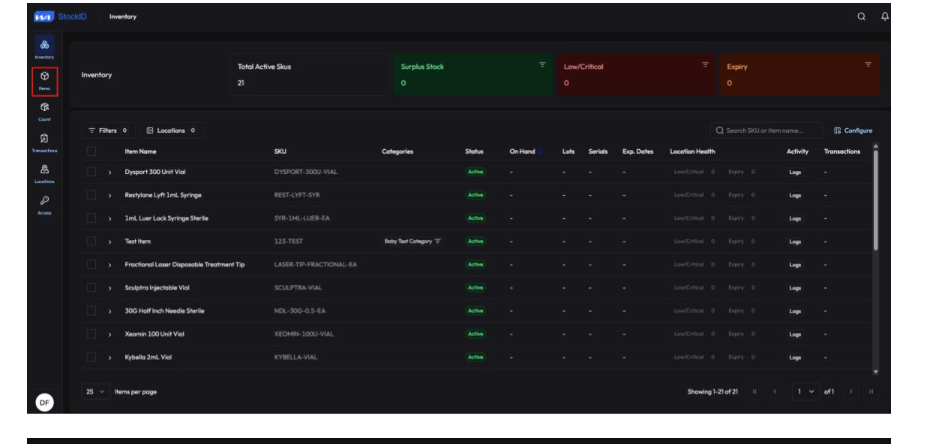Click the On Hand info icon
Image resolution: width=933 pixels, height=444 pixels.
pos(540,152)
